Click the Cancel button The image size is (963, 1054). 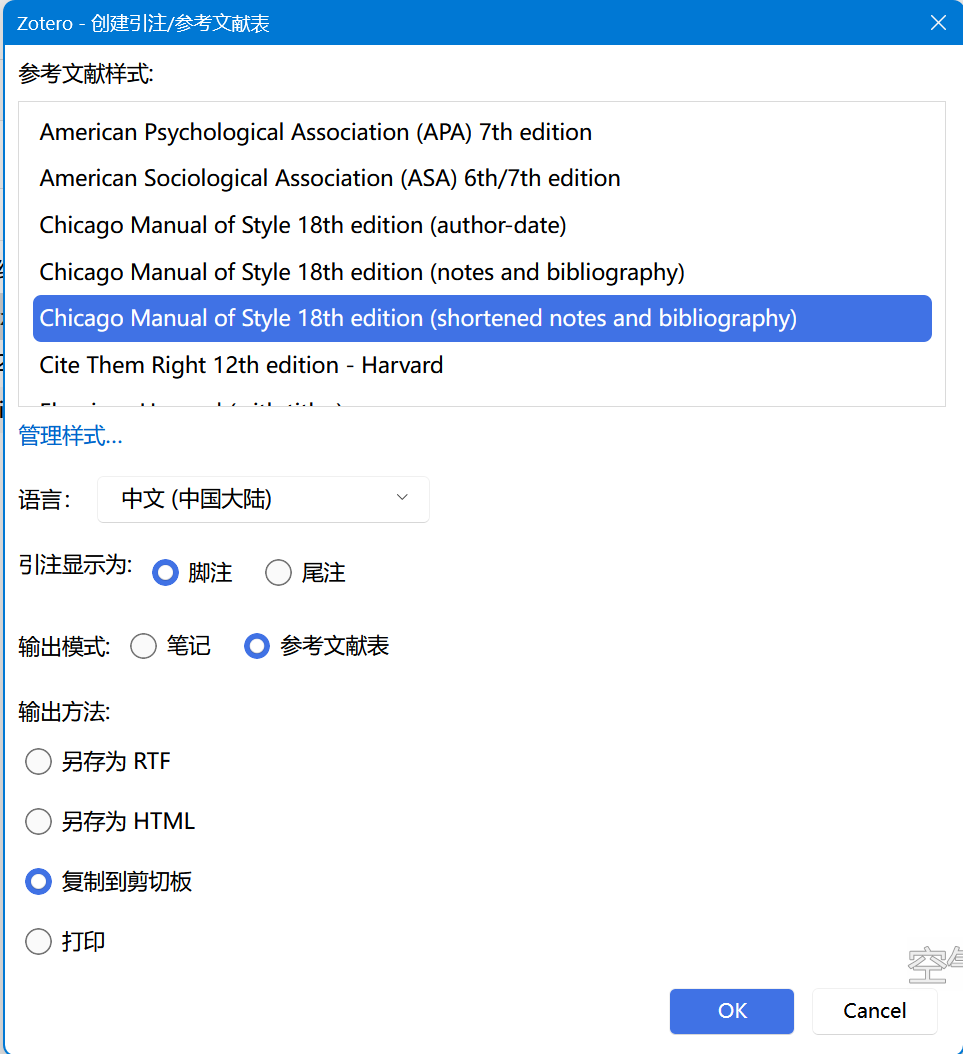(874, 1011)
